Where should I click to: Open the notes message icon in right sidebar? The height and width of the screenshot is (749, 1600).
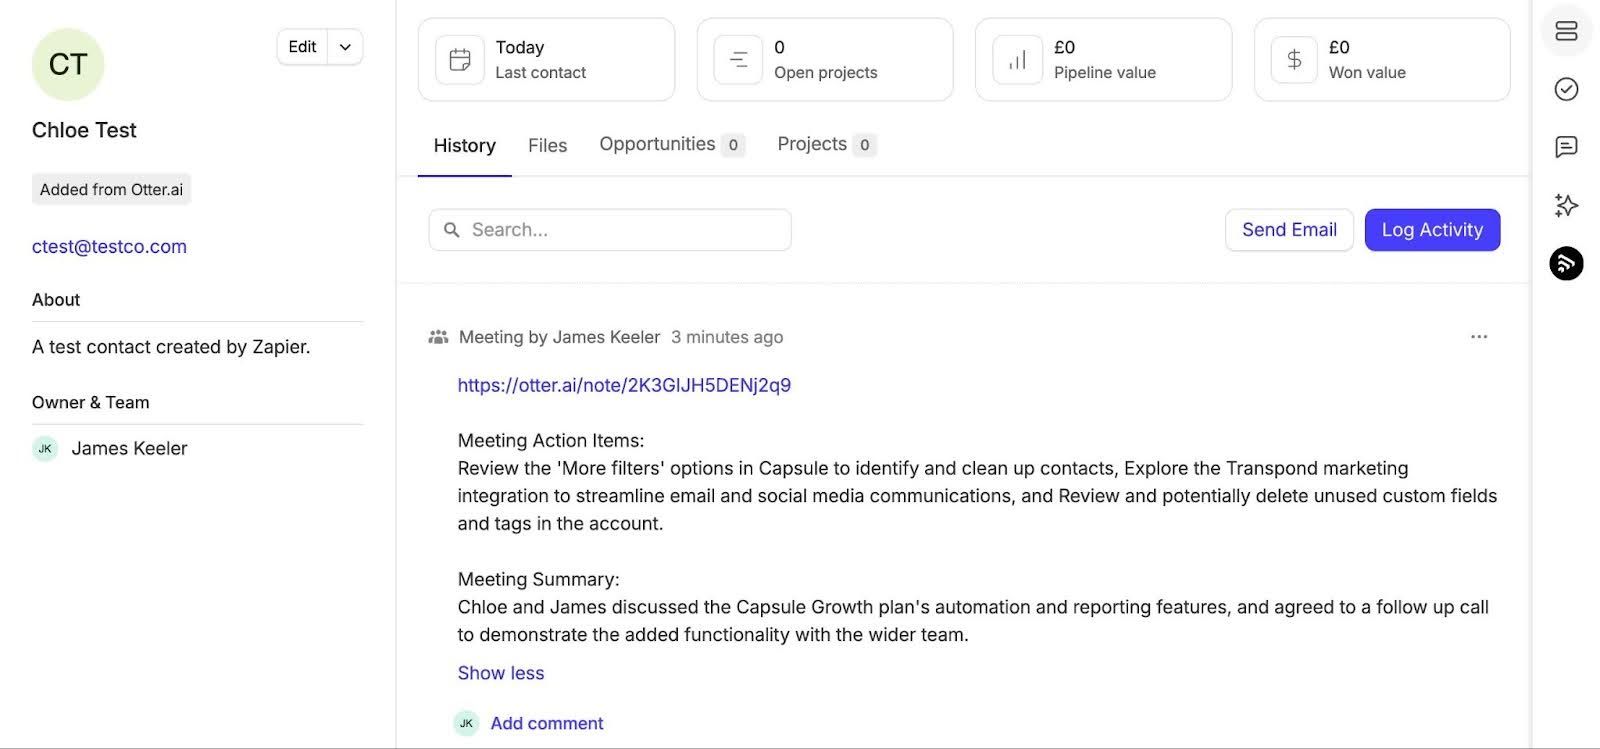(x=1566, y=147)
